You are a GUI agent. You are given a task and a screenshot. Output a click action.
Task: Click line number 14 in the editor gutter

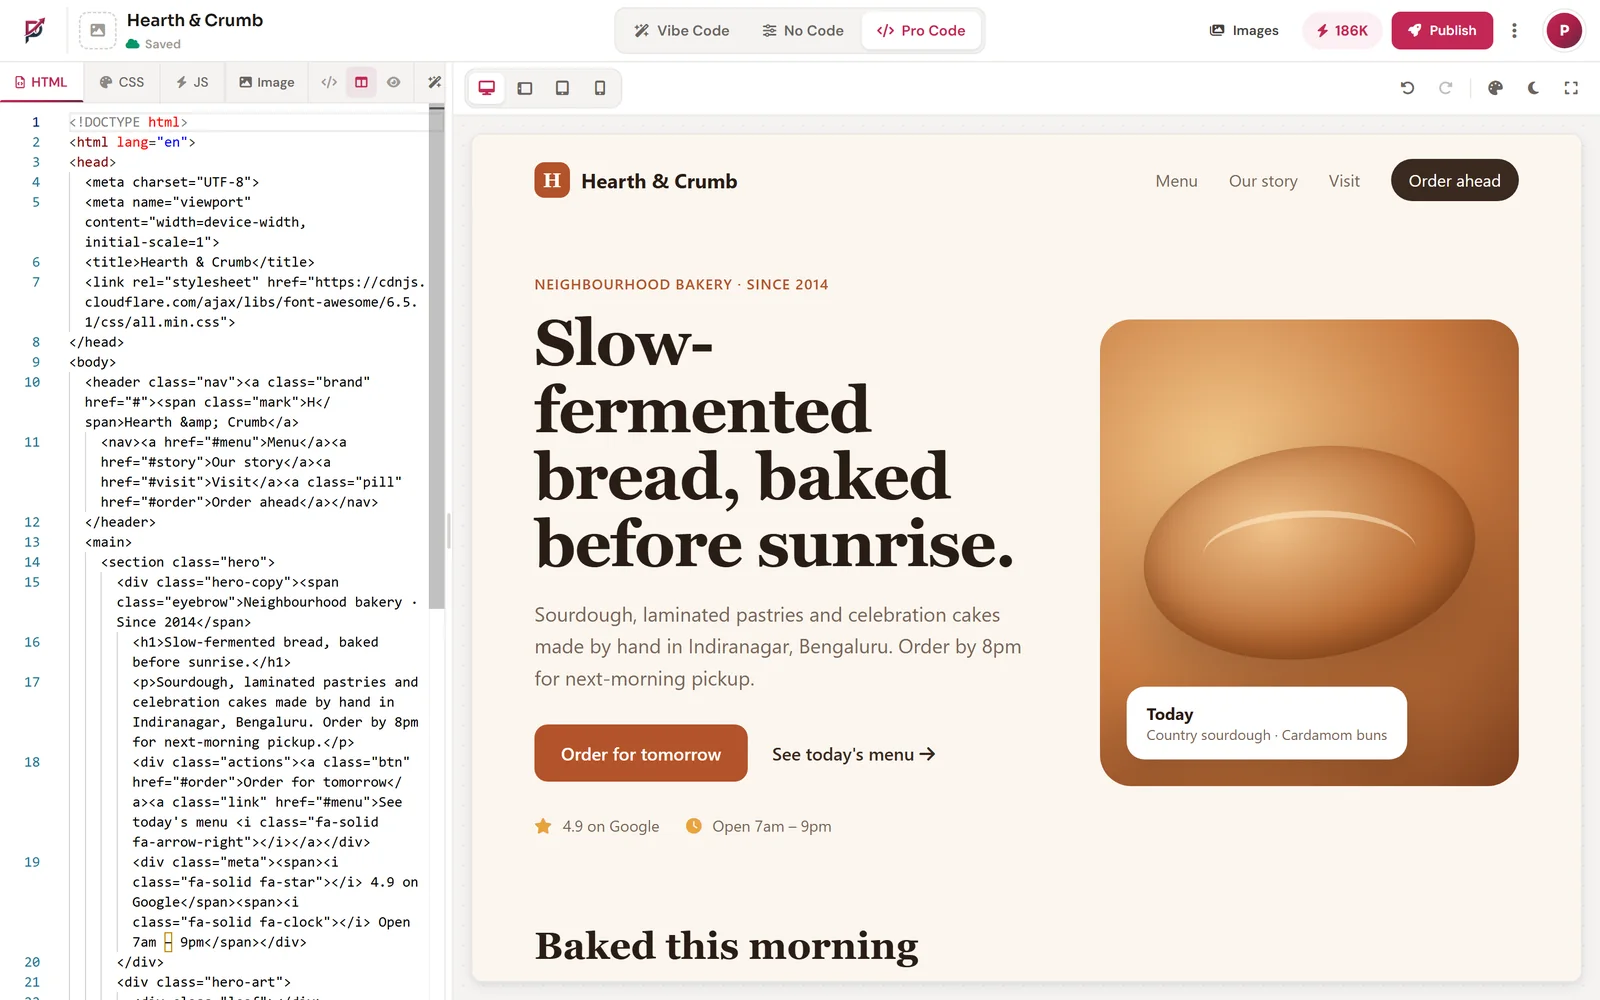pos(32,562)
